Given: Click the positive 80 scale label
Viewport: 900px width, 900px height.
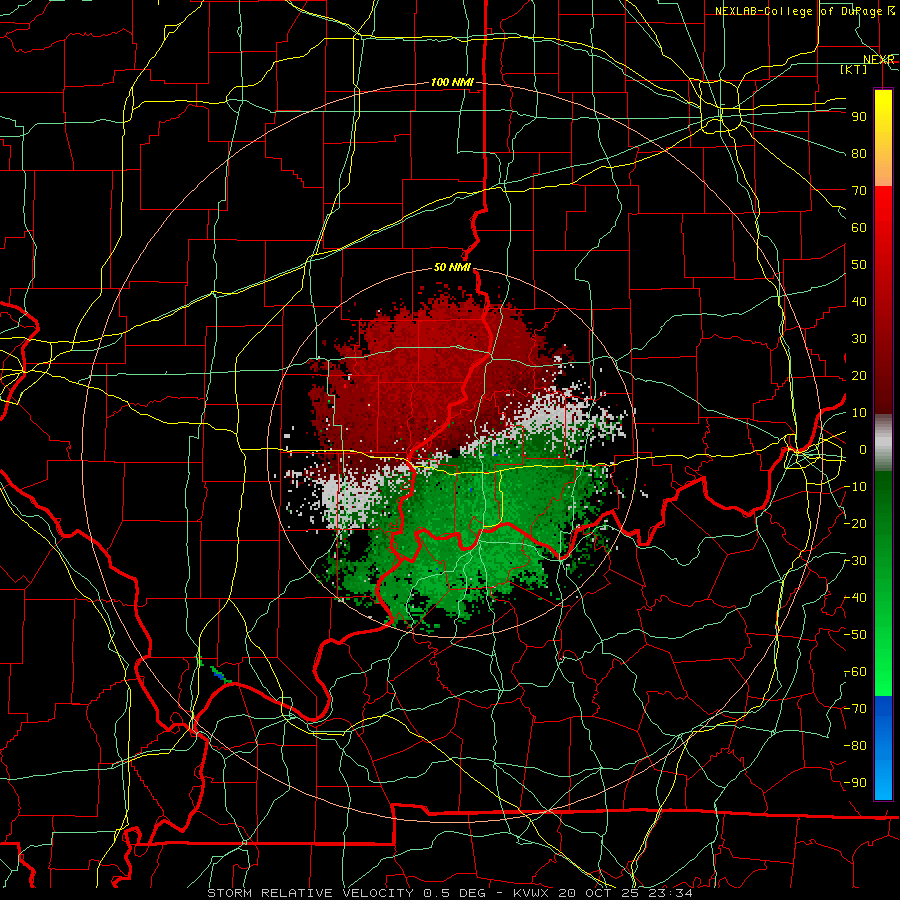Looking at the screenshot, I should (x=859, y=153).
